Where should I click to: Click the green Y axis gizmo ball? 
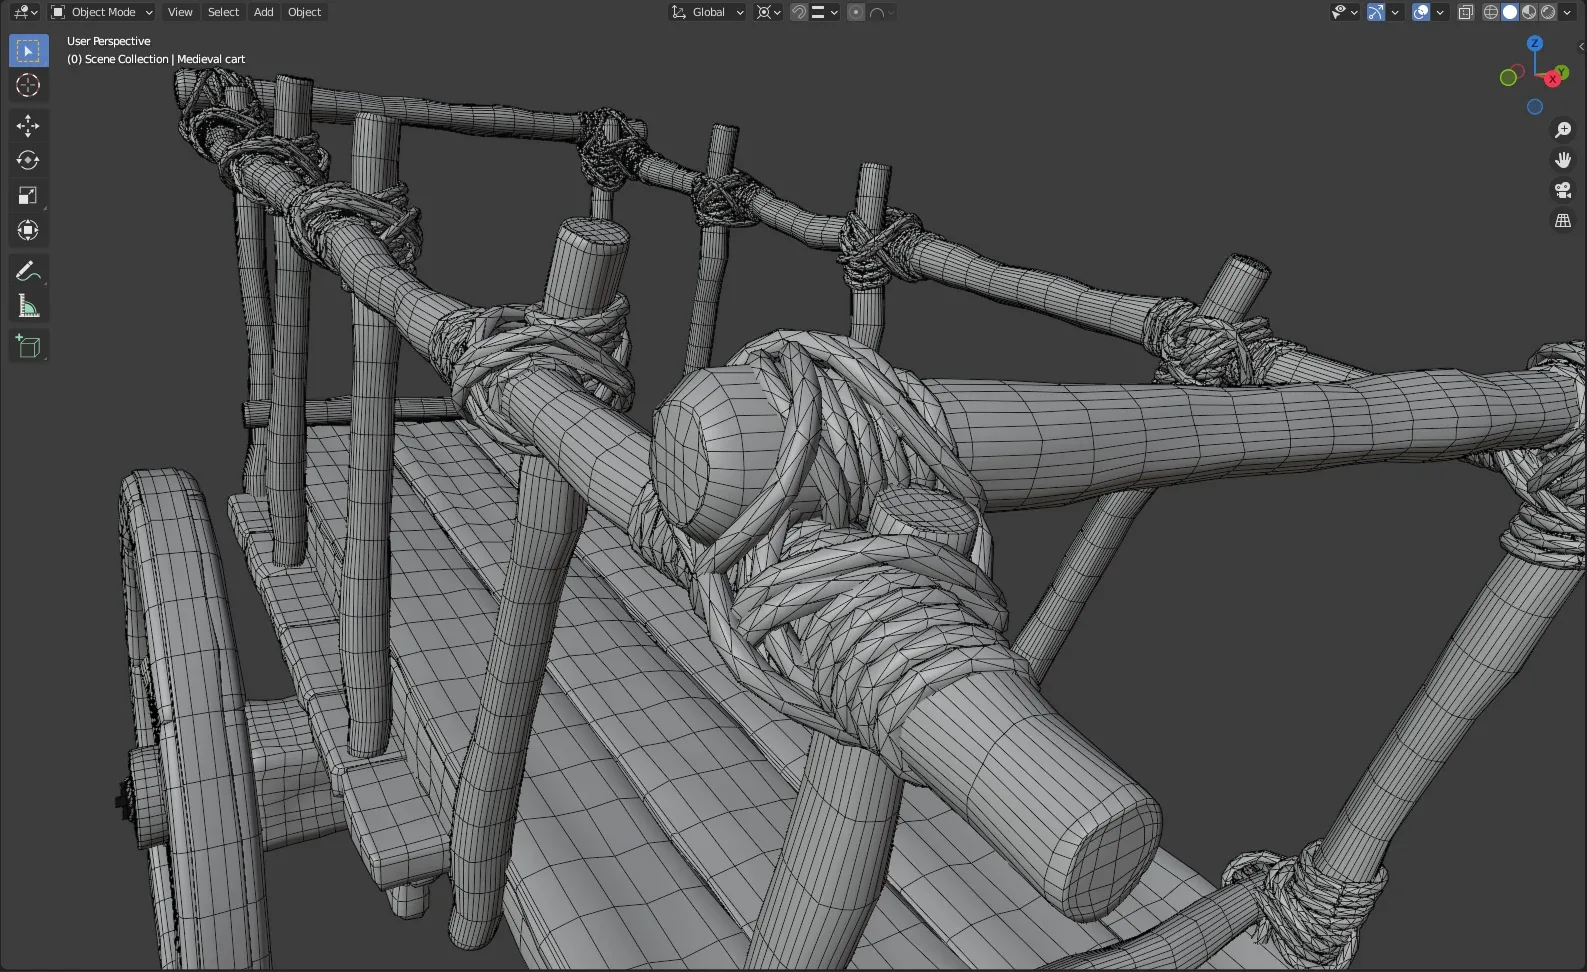pos(1563,73)
